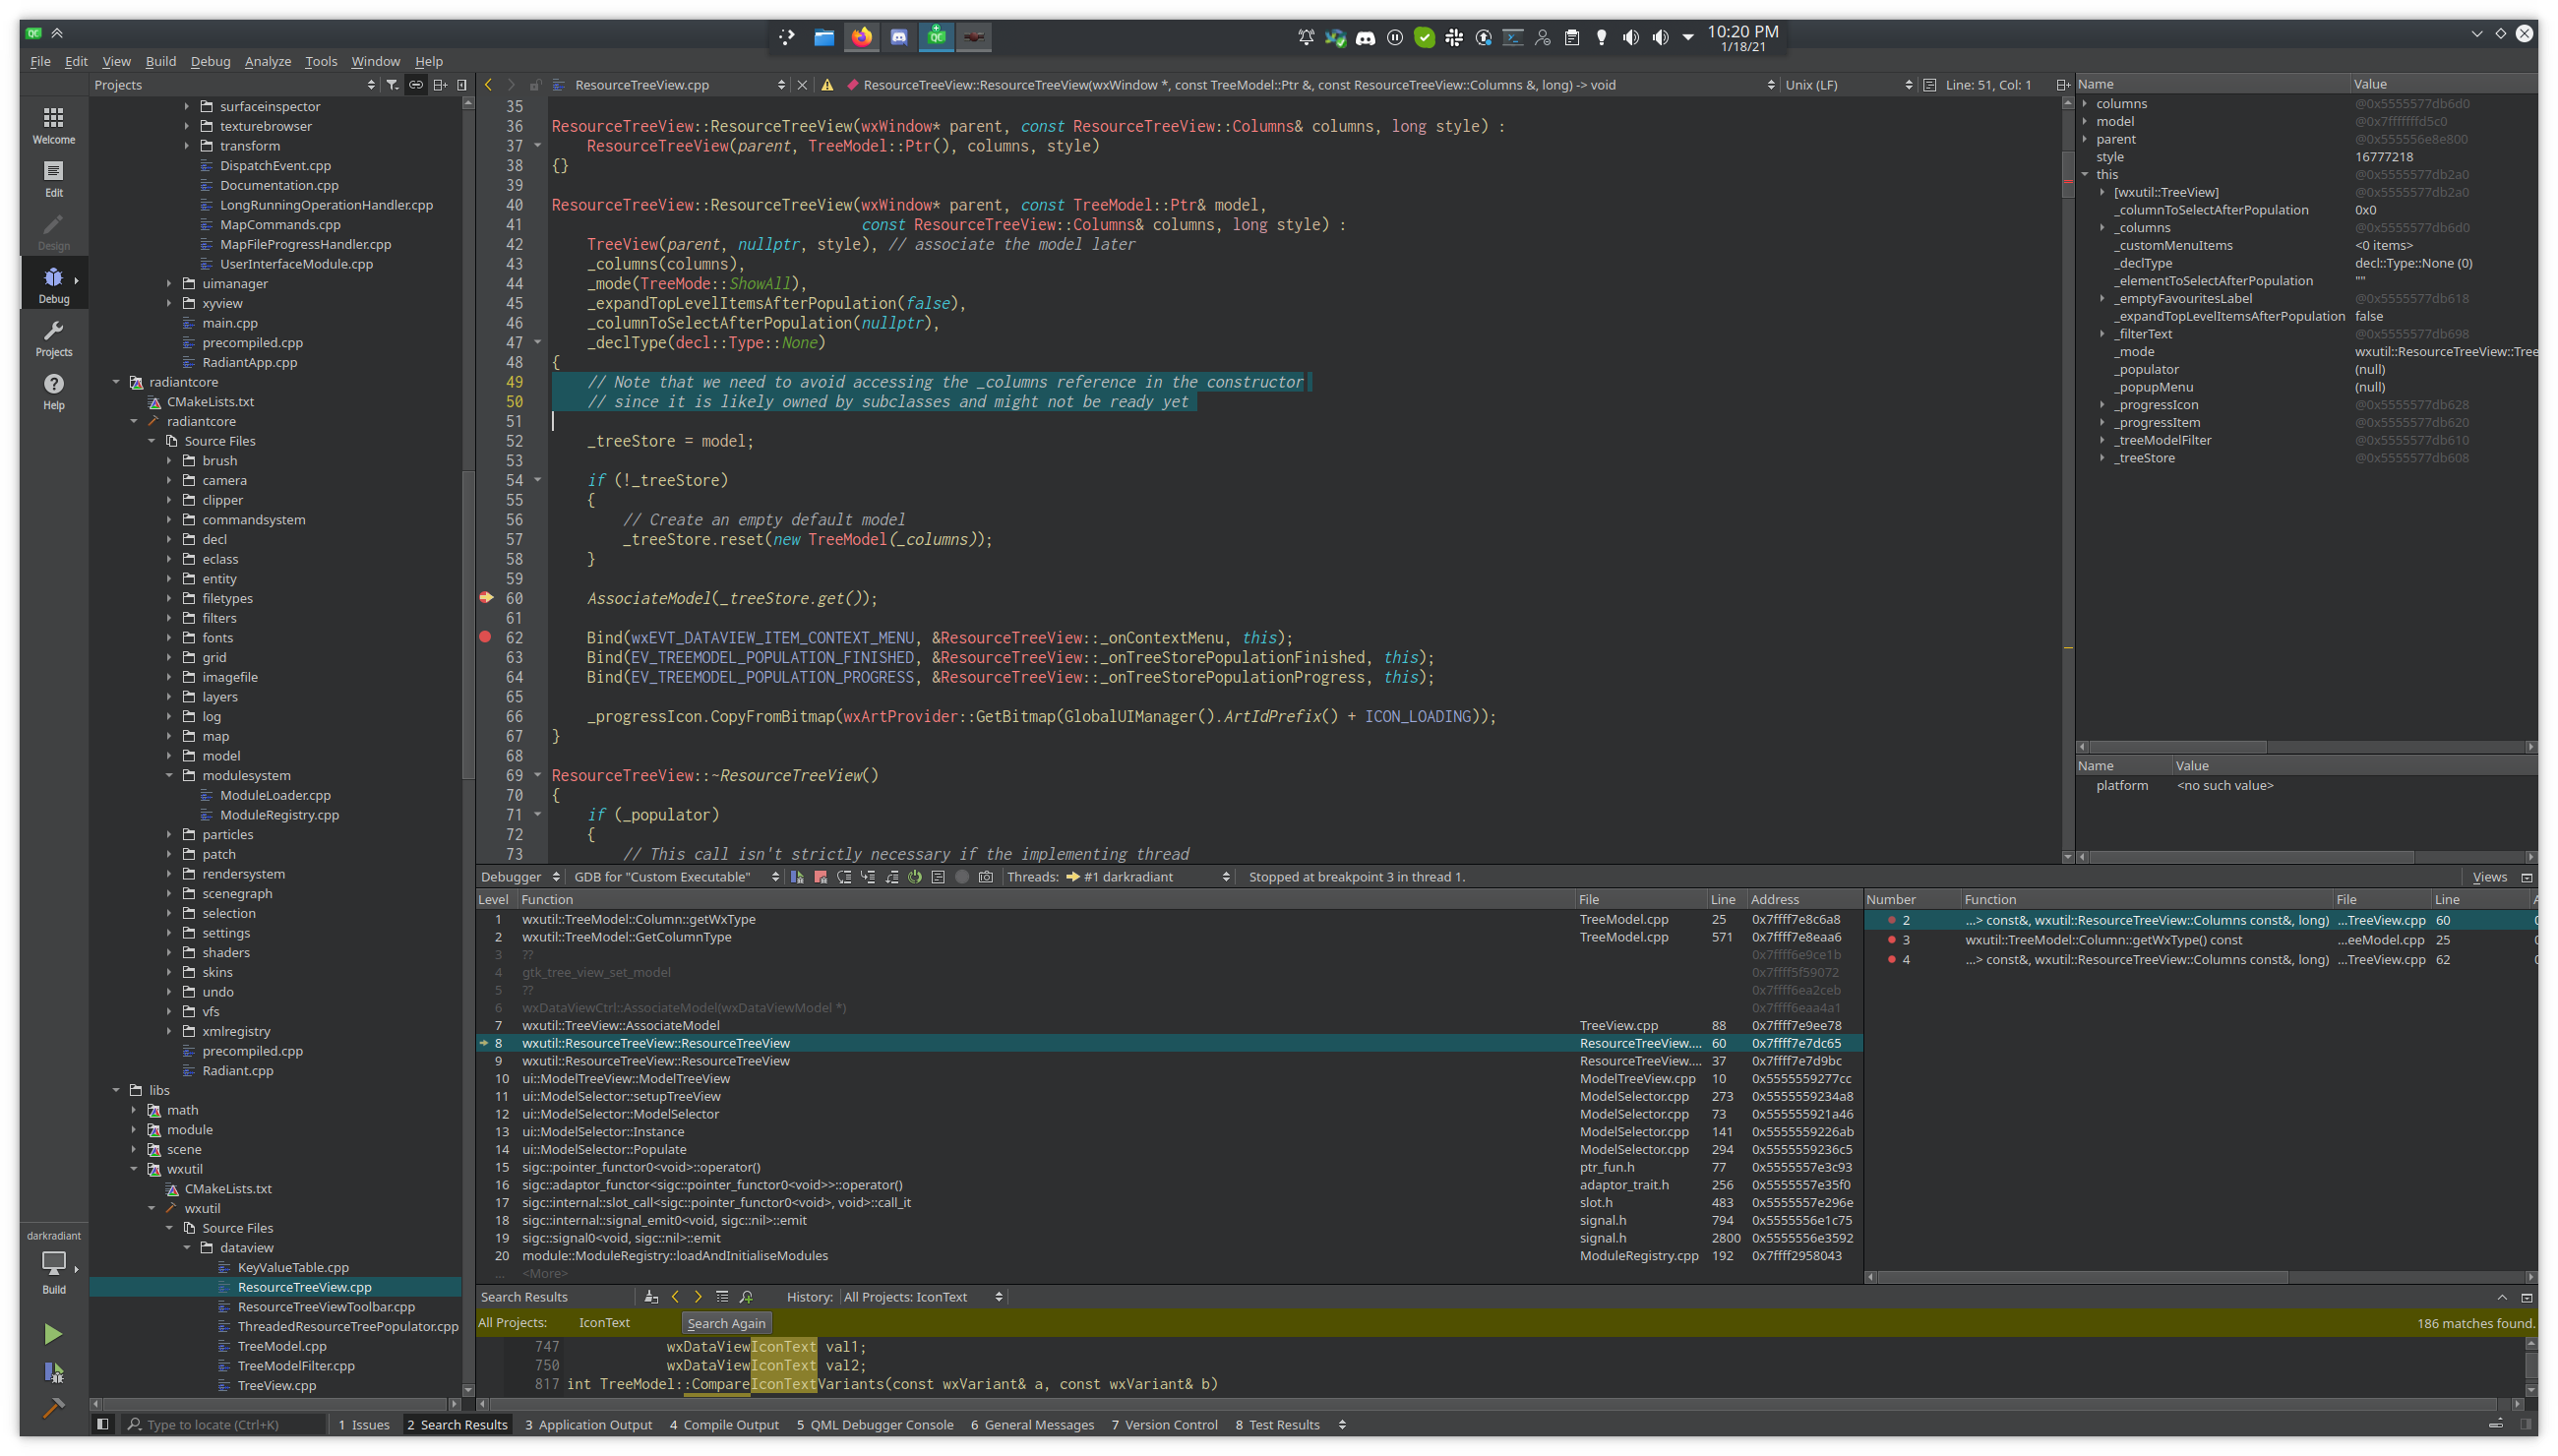This screenshot has width=2558, height=1456.
Task: Open the Analyze menu
Action: coord(268,61)
